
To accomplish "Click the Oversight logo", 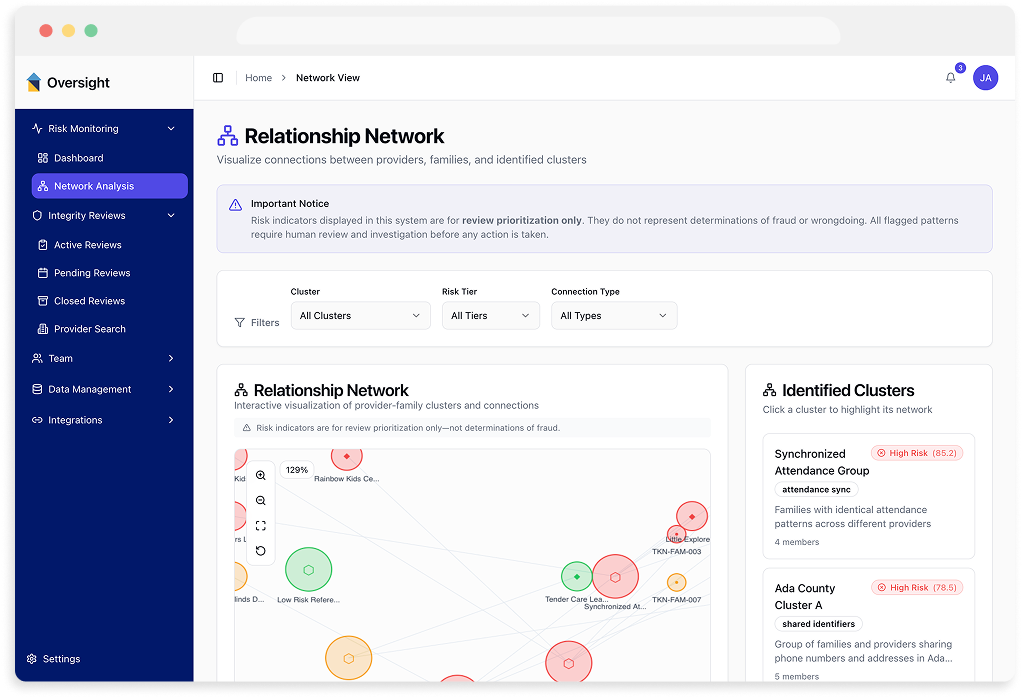I will coord(66,82).
